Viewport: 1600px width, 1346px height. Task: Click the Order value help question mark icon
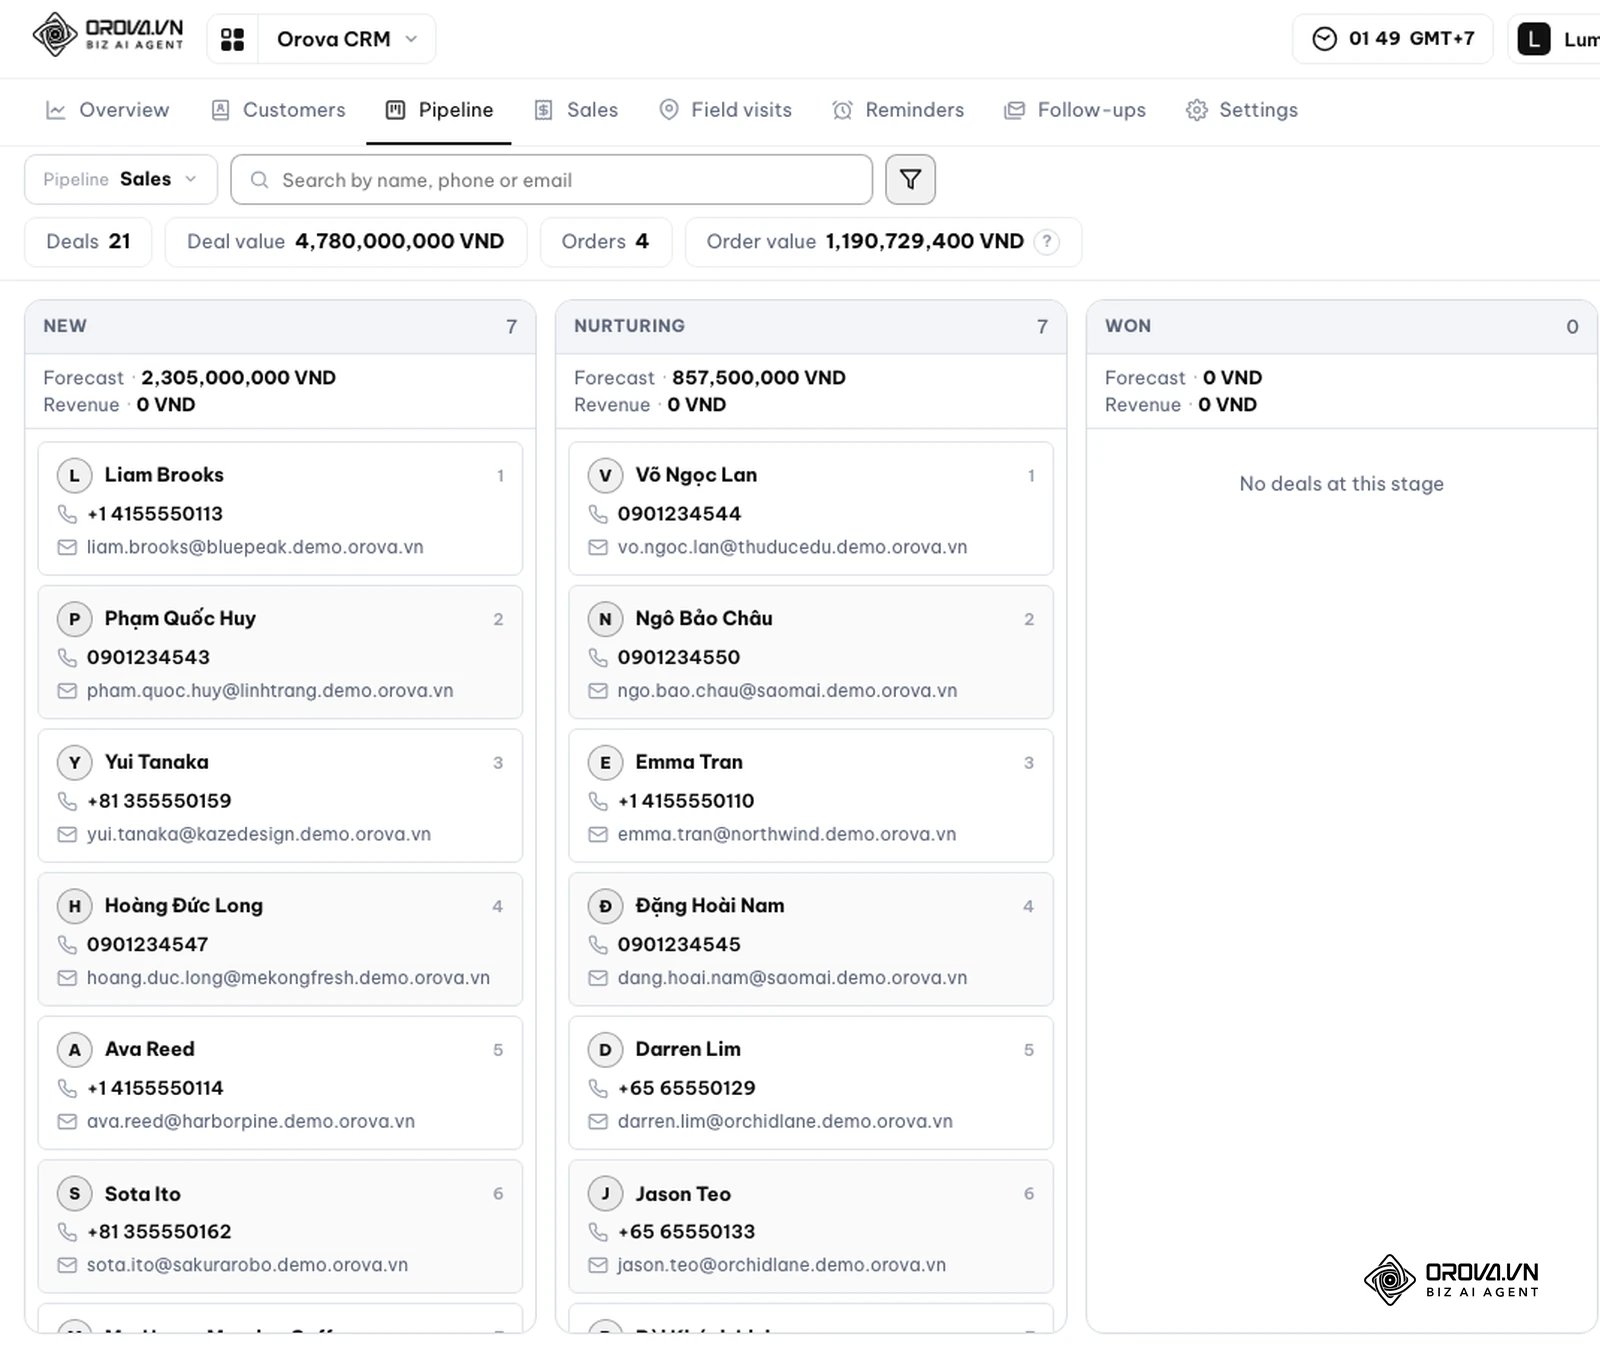pyautogui.click(x=1046, y=241)
